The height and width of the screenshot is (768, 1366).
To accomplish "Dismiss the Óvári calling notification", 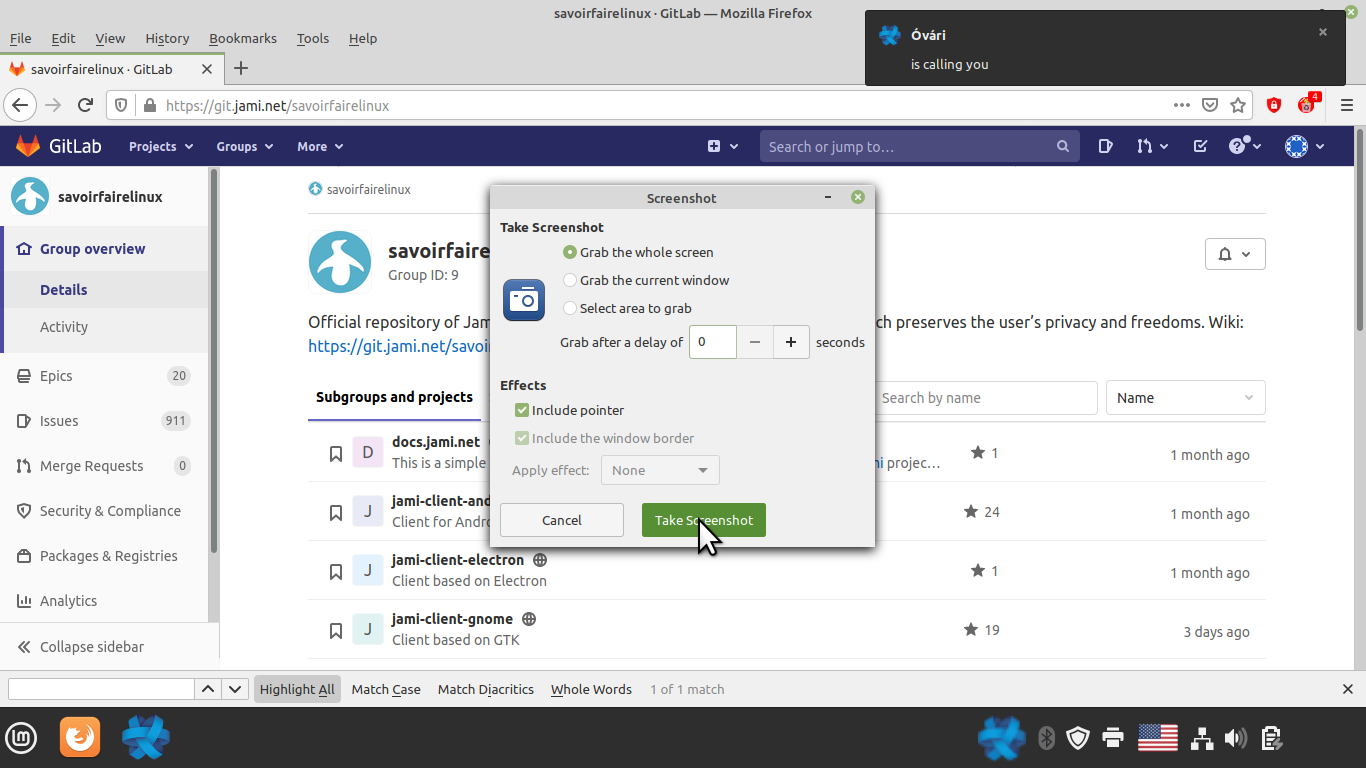I will (1323, 32).
